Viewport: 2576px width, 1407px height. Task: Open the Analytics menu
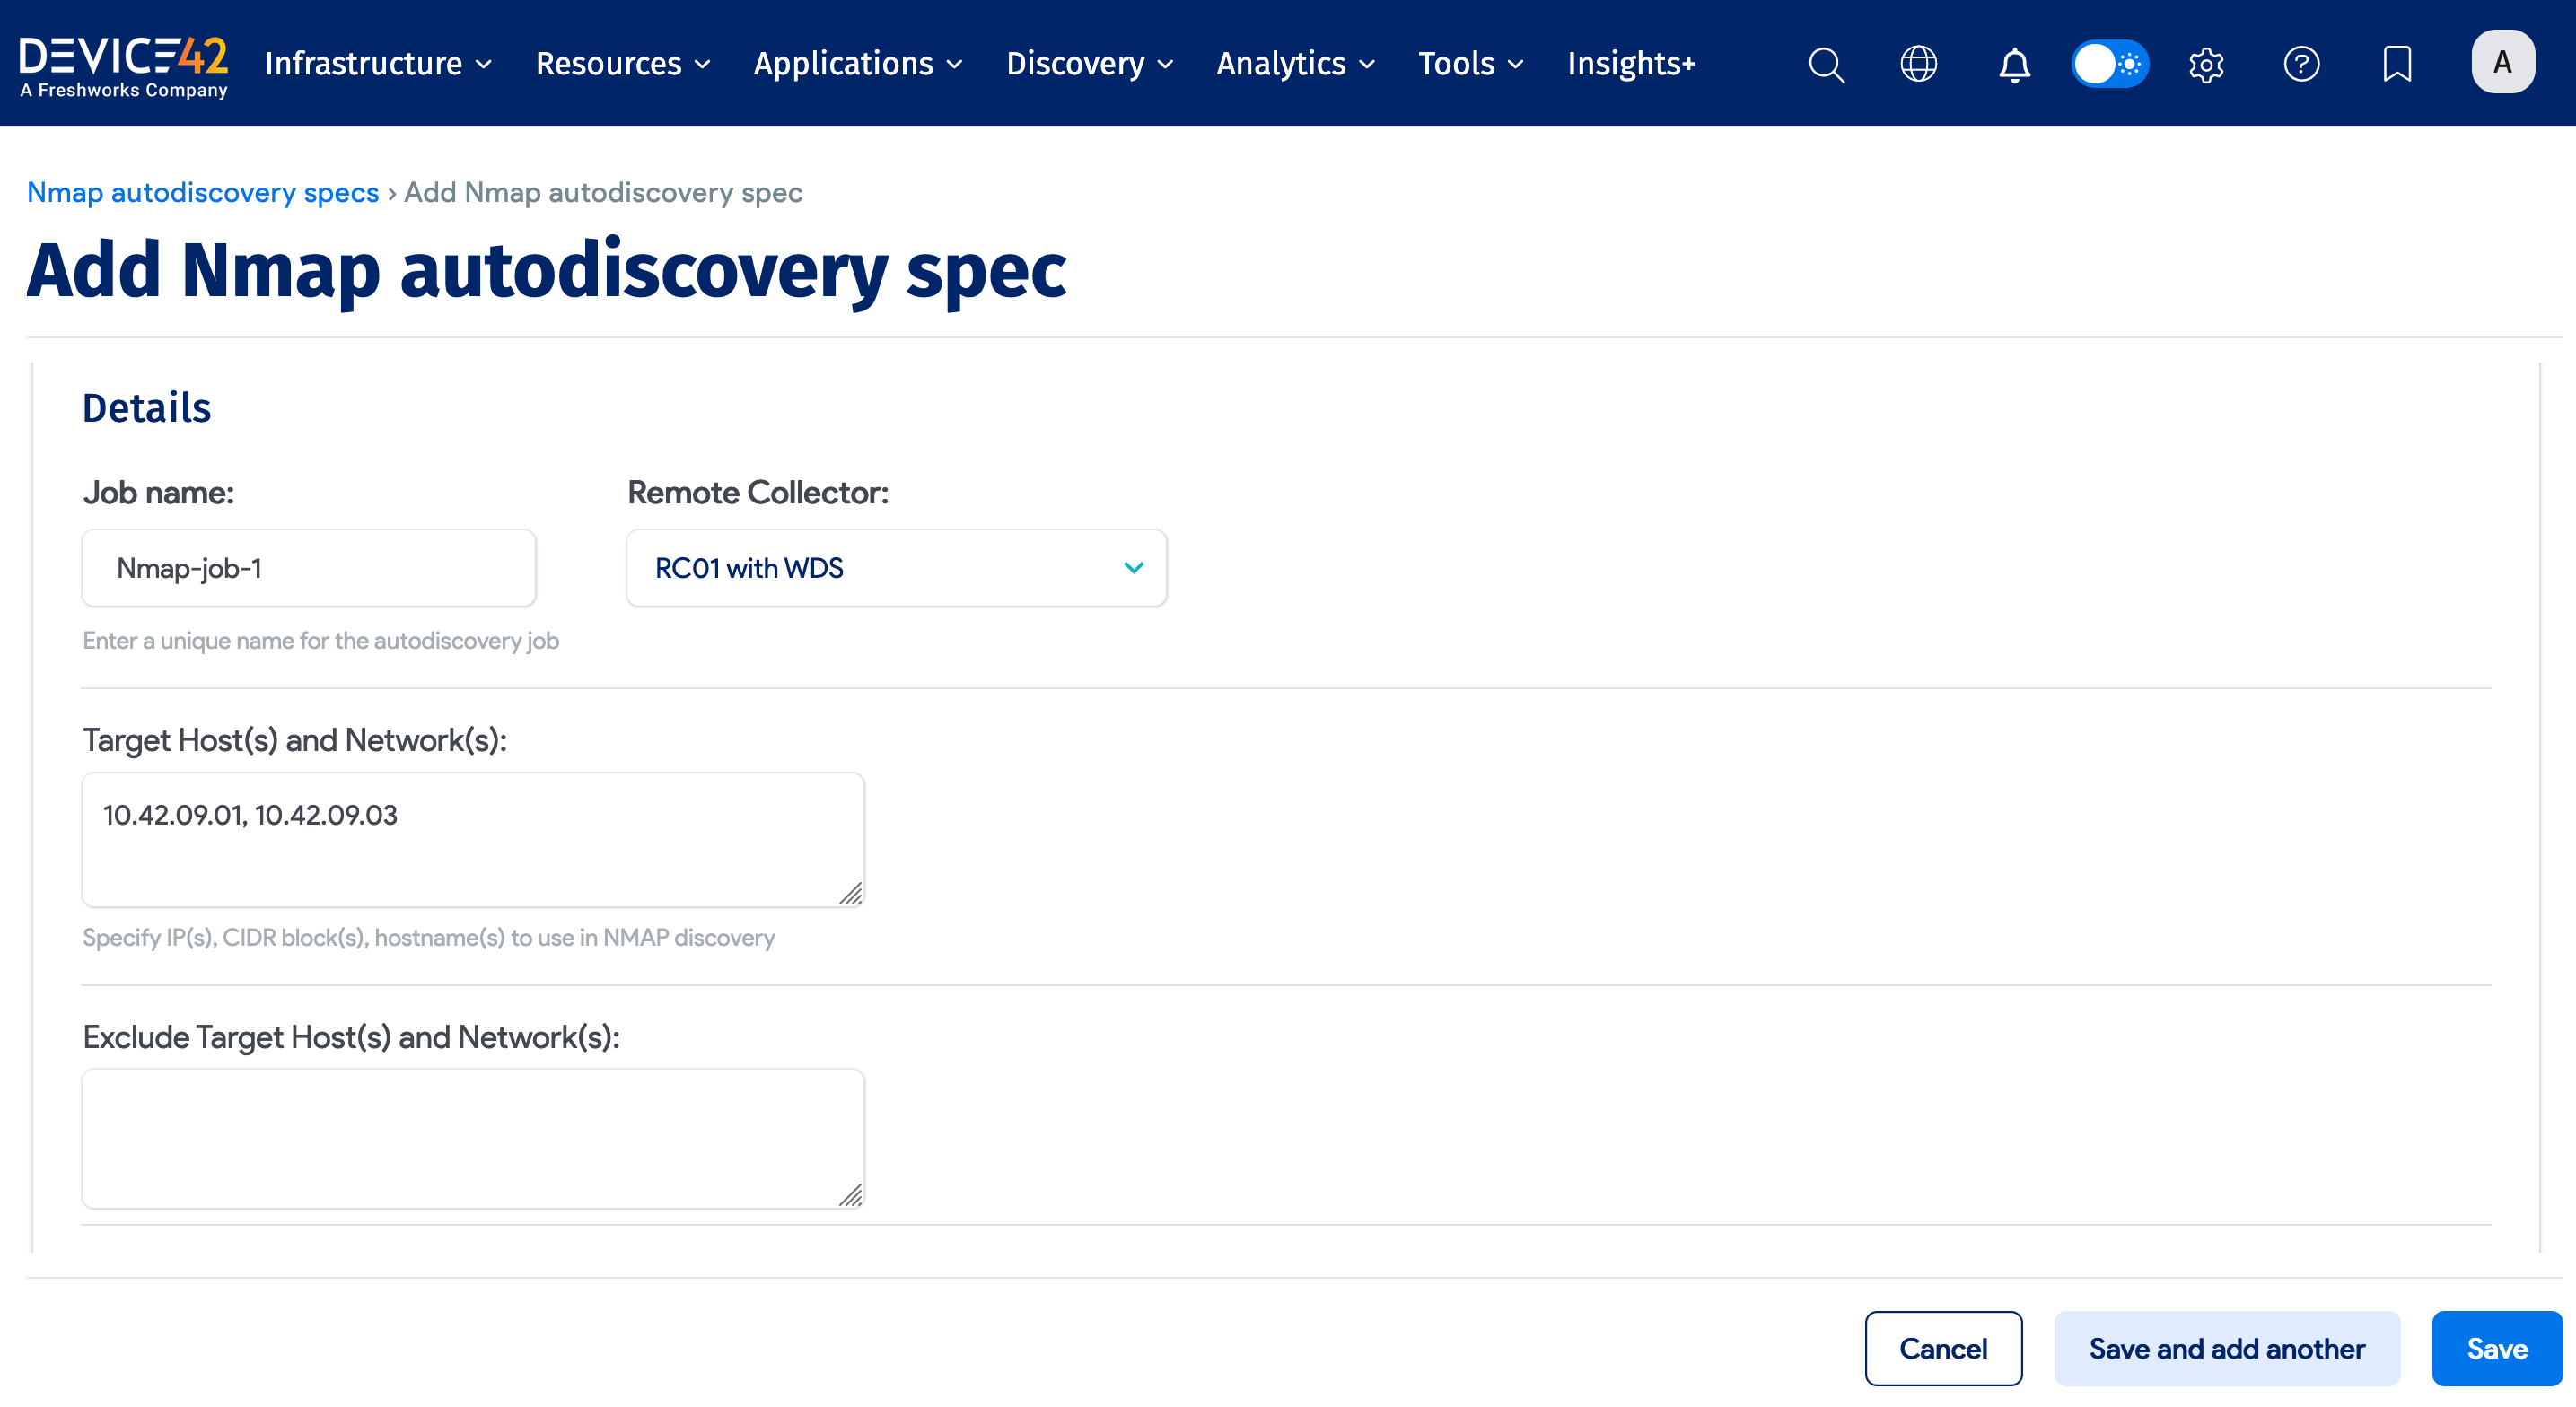tap(1295, 64)
